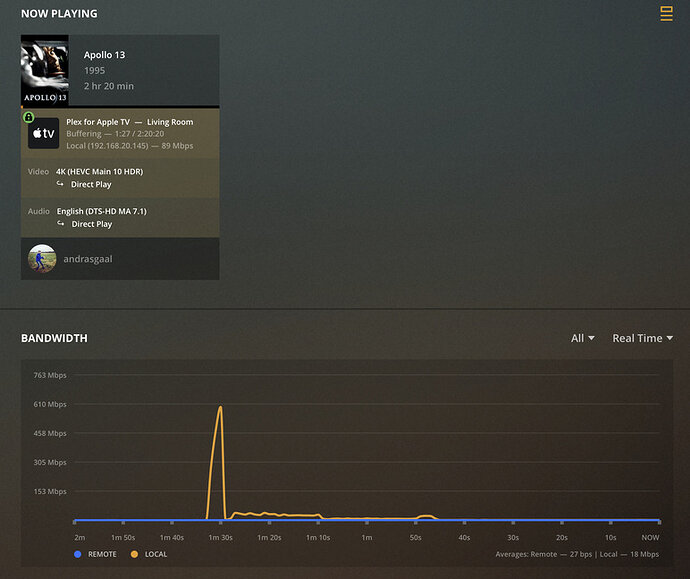This screenshot has width=690, height=579.
Task: Toggle the LOCAL series in legend
Action: coord(149,554)
